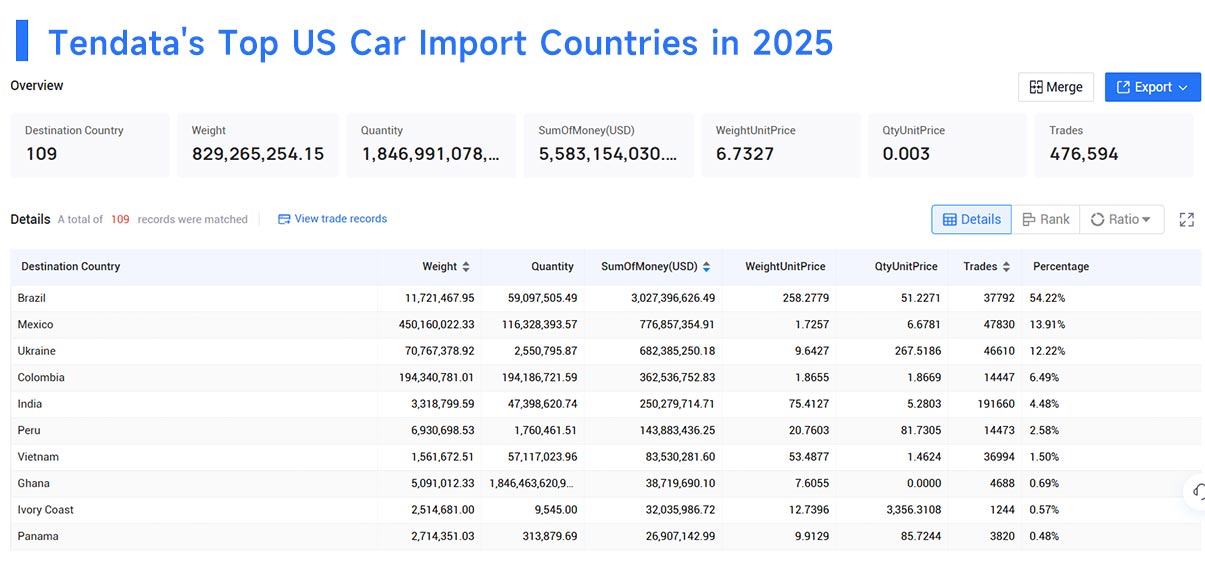Select the India row

click(x=606, y=404)
